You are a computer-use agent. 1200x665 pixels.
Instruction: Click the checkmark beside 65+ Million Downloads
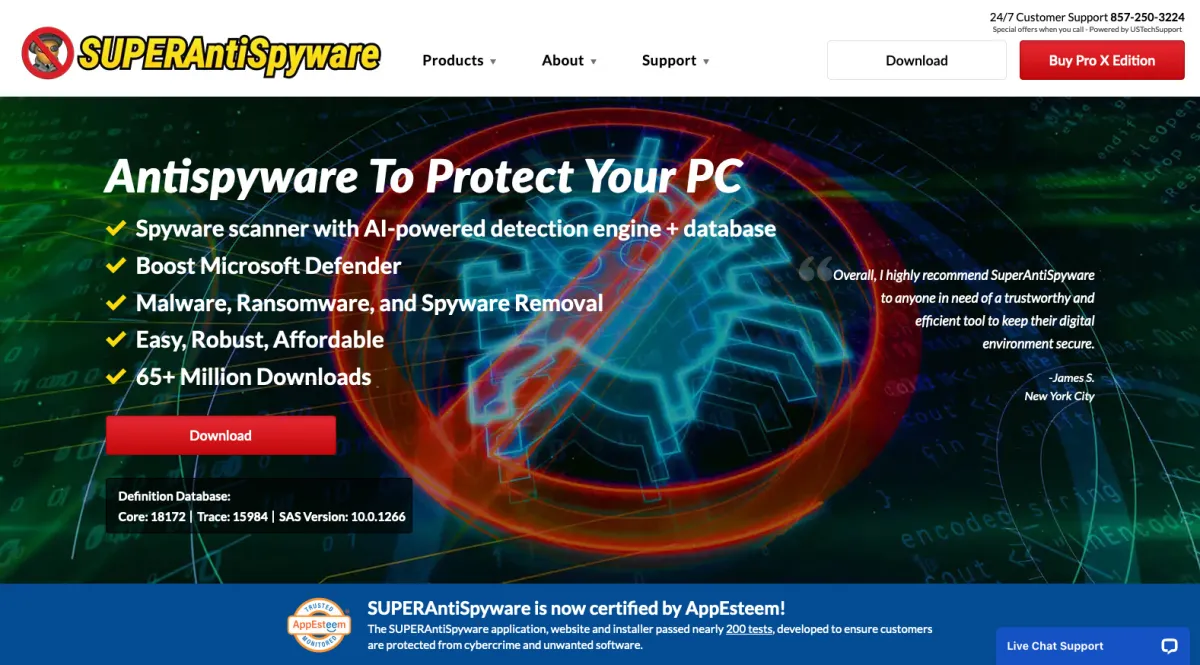click(x=116, y=377)
